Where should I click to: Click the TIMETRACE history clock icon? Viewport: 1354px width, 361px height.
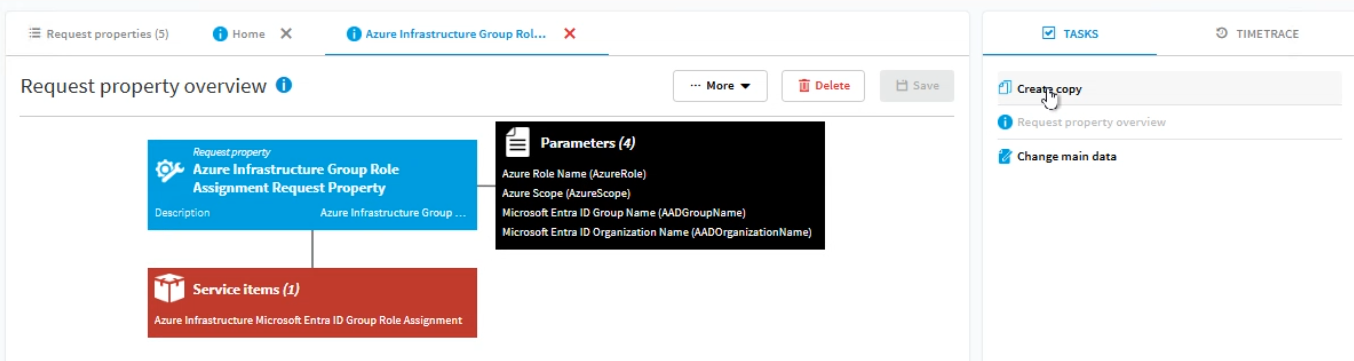(x=1222, y=34)
